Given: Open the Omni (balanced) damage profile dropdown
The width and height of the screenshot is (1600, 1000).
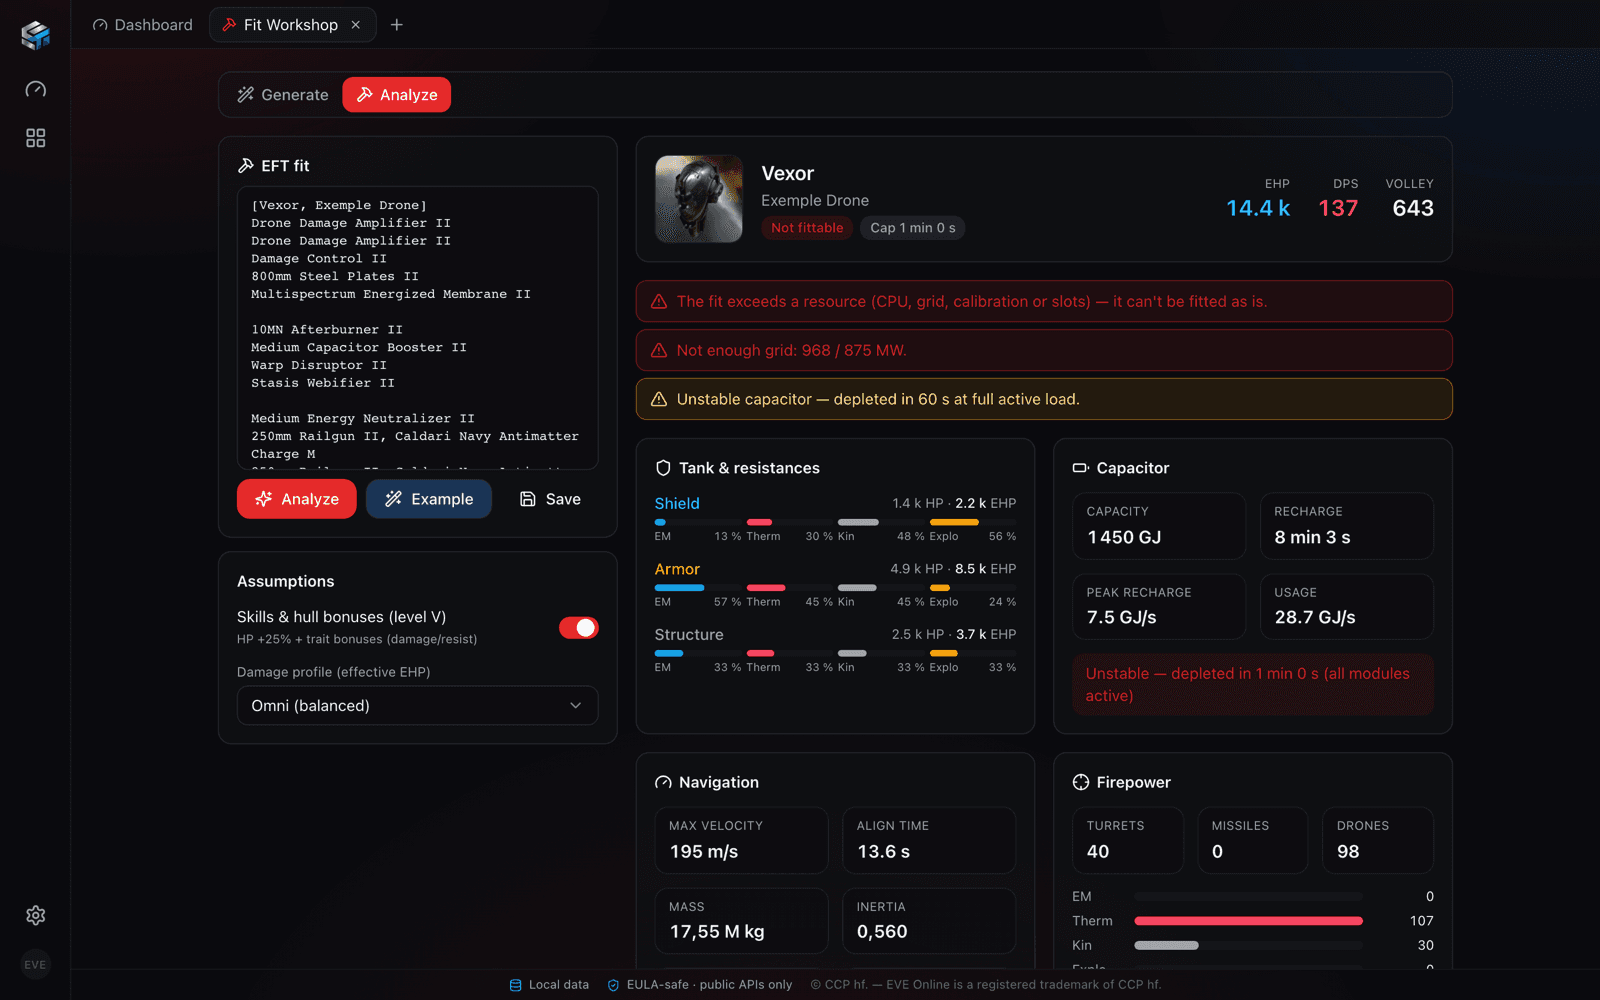Looking at the screenshot, I should click(x=418, y=706).
